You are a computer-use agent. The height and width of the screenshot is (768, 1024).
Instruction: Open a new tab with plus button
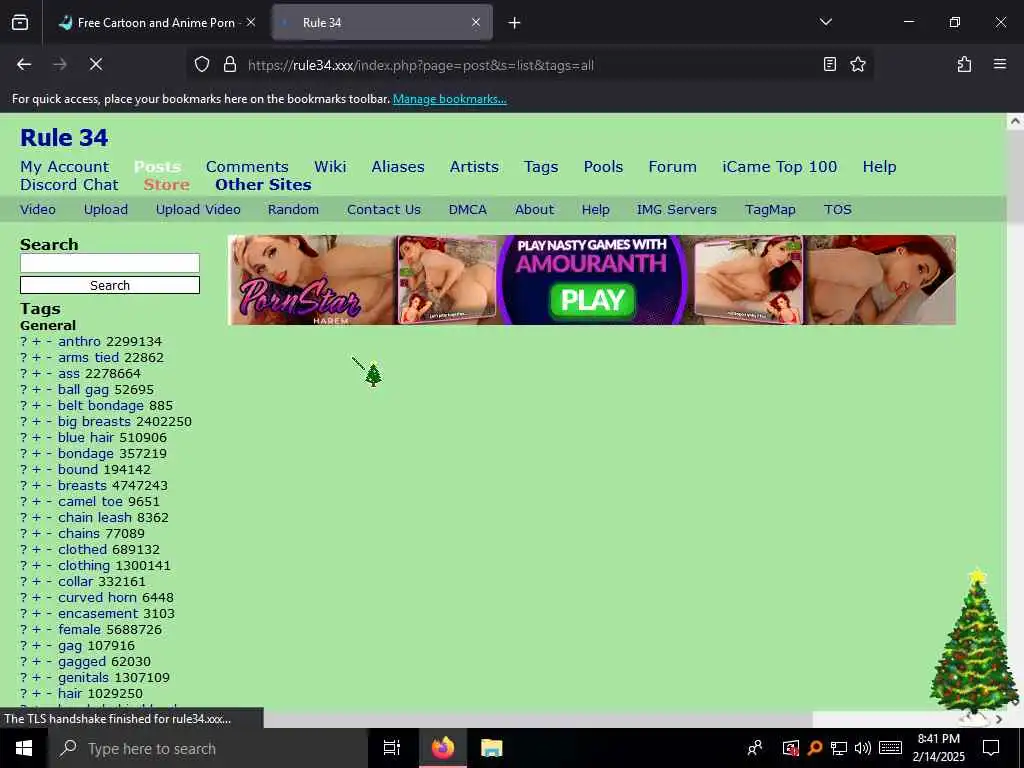coord(515,23)
